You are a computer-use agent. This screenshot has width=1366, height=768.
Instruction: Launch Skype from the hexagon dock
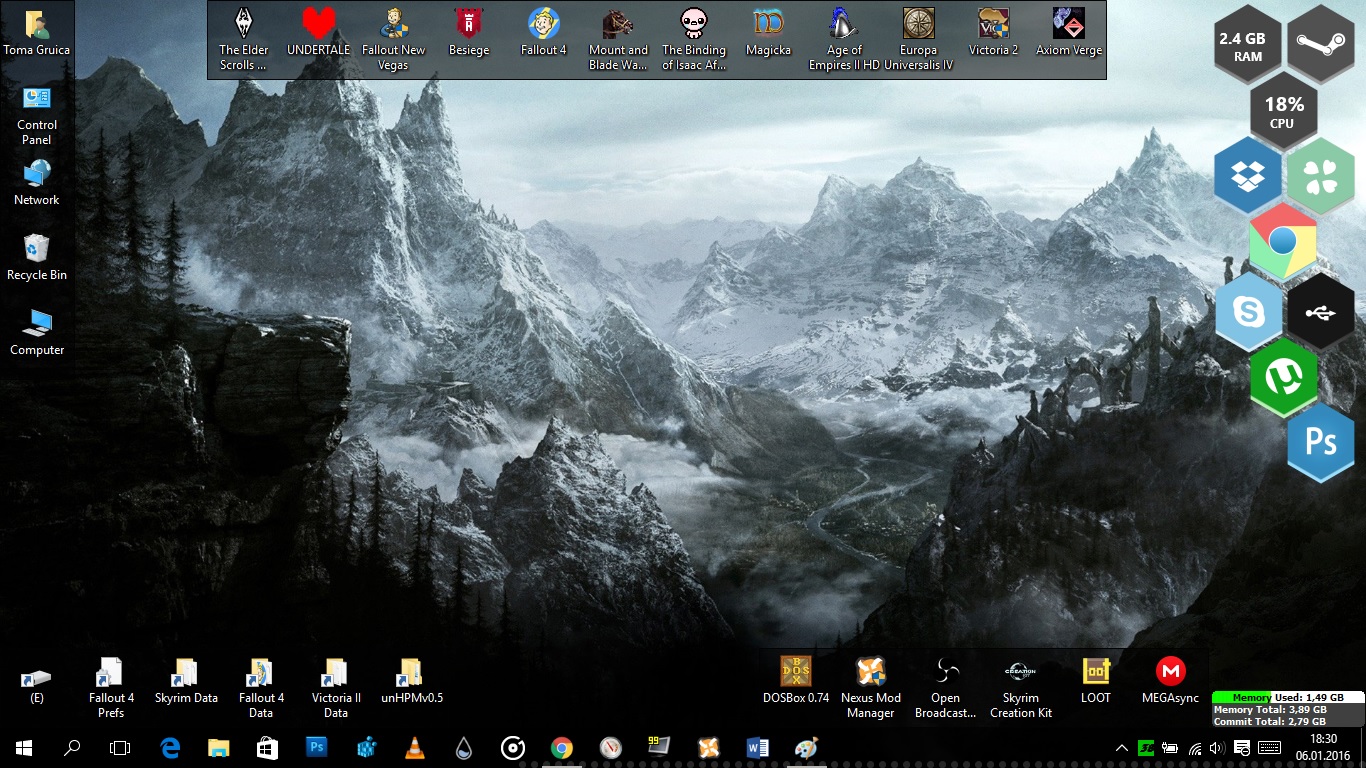click(1248, 312)
